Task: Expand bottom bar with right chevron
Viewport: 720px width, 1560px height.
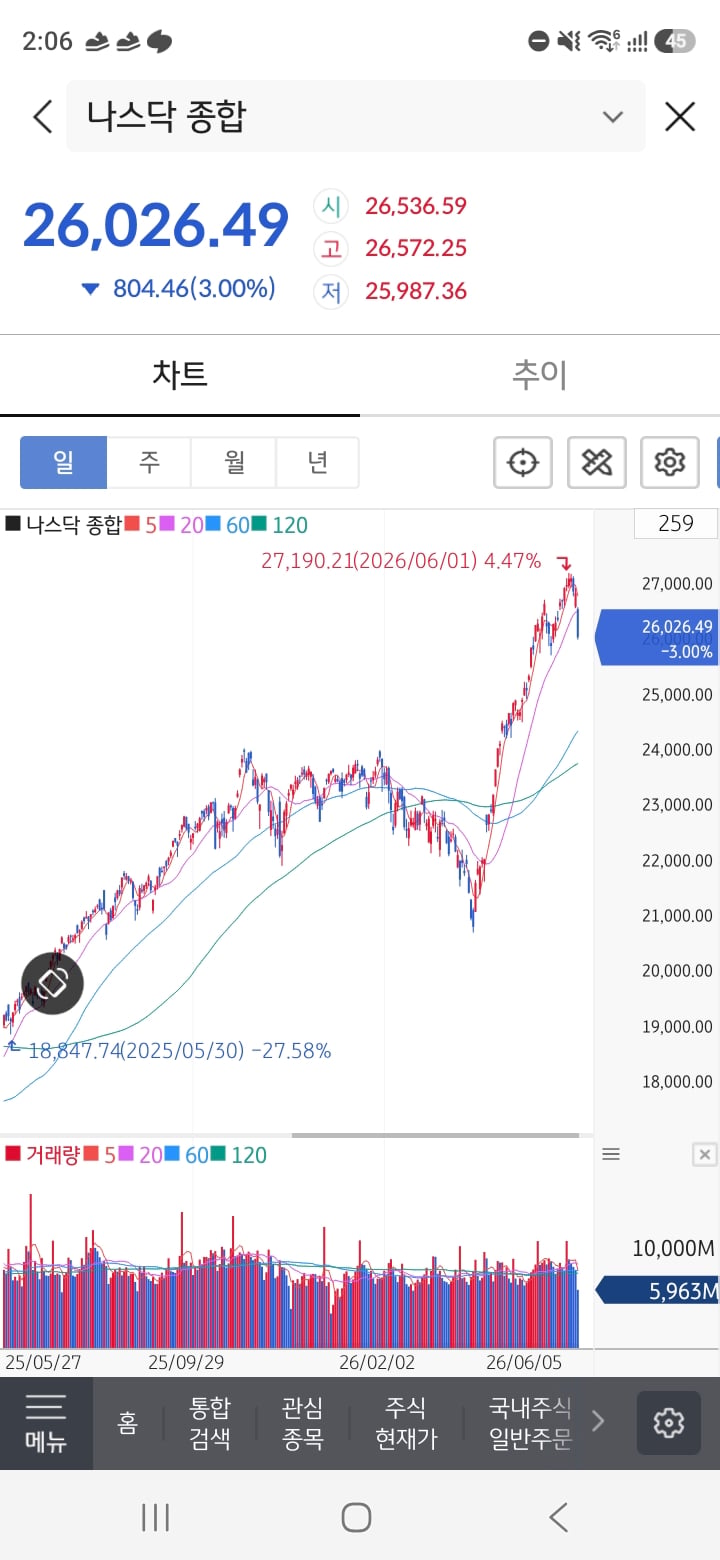Action: coord(599,1421)
